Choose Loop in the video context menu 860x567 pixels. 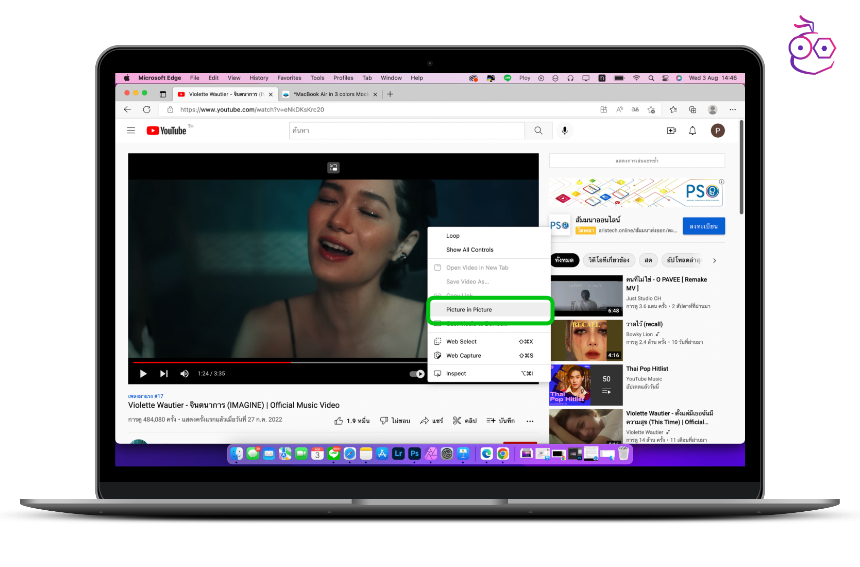(453, 236)
